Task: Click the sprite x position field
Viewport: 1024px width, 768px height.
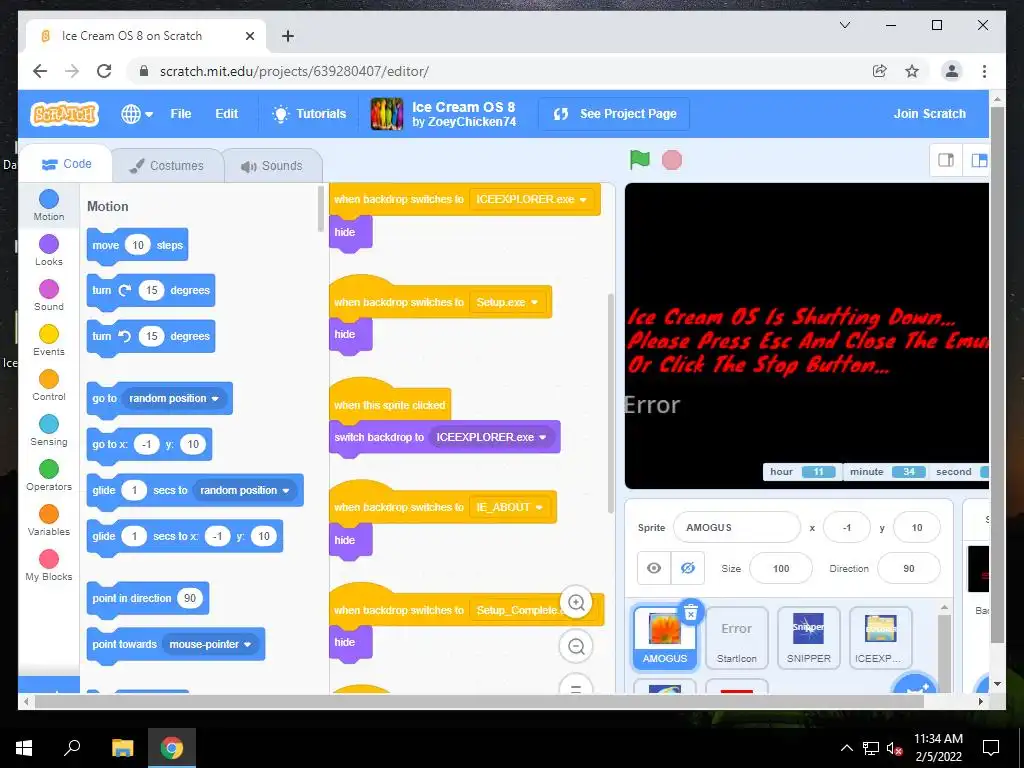Action: [x=847, y=528]
